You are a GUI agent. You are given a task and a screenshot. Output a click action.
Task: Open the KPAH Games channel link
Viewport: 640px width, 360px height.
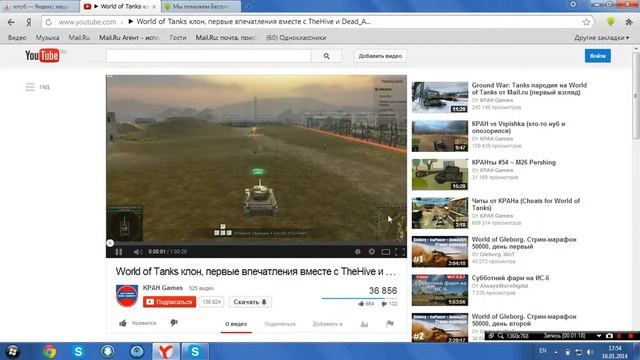(x=162, y=288)
